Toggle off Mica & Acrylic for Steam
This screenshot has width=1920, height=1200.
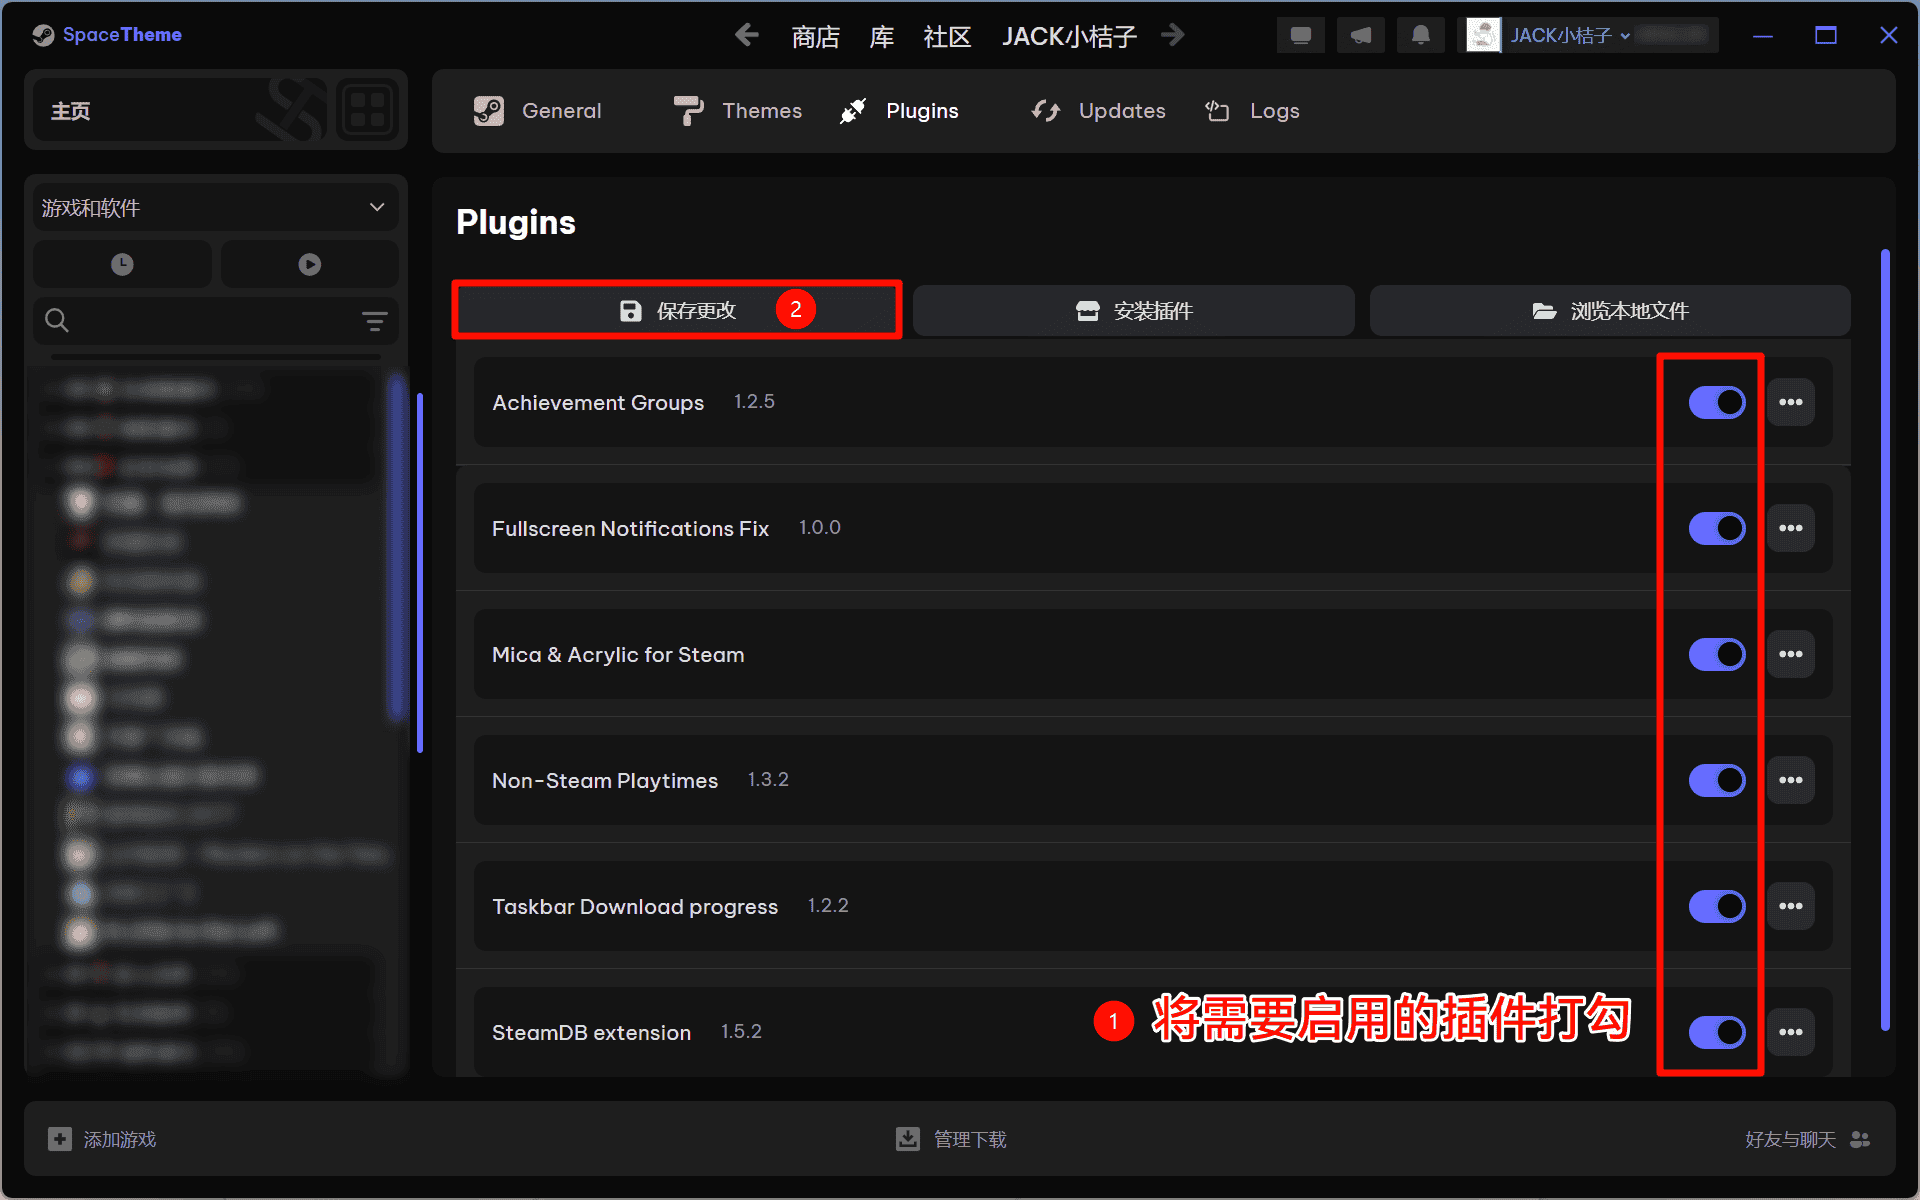1717,655
